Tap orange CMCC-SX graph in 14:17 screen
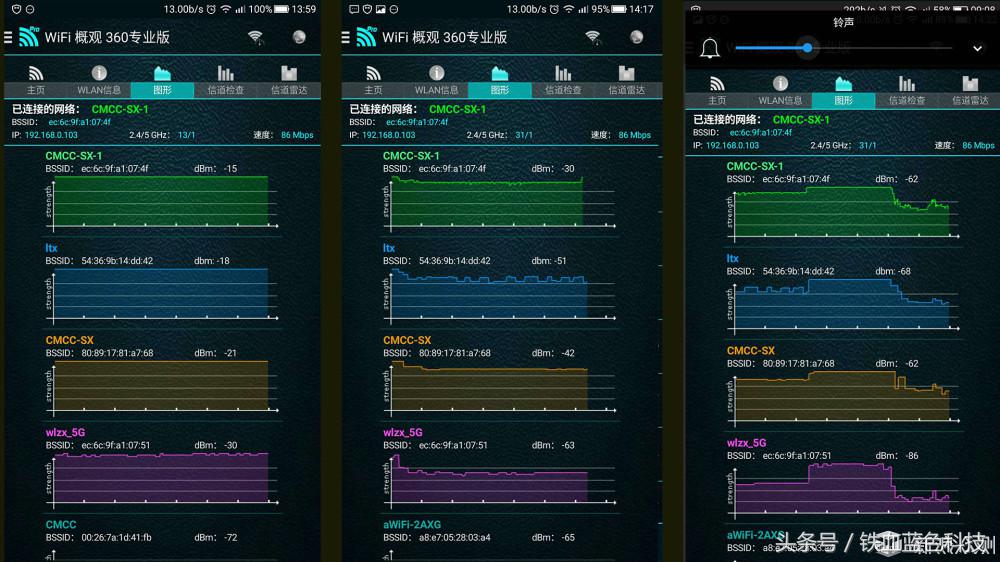 pos(499,387)
